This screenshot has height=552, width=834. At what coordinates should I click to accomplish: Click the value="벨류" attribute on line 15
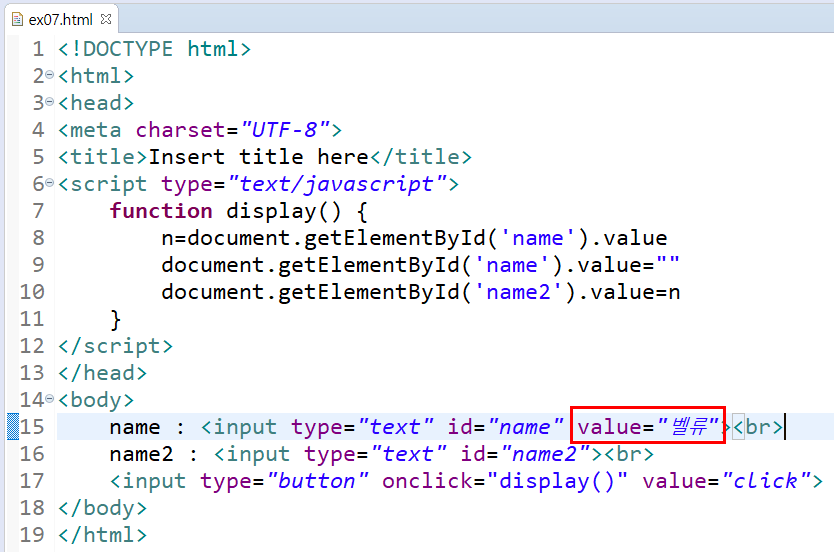coord(648,426)
